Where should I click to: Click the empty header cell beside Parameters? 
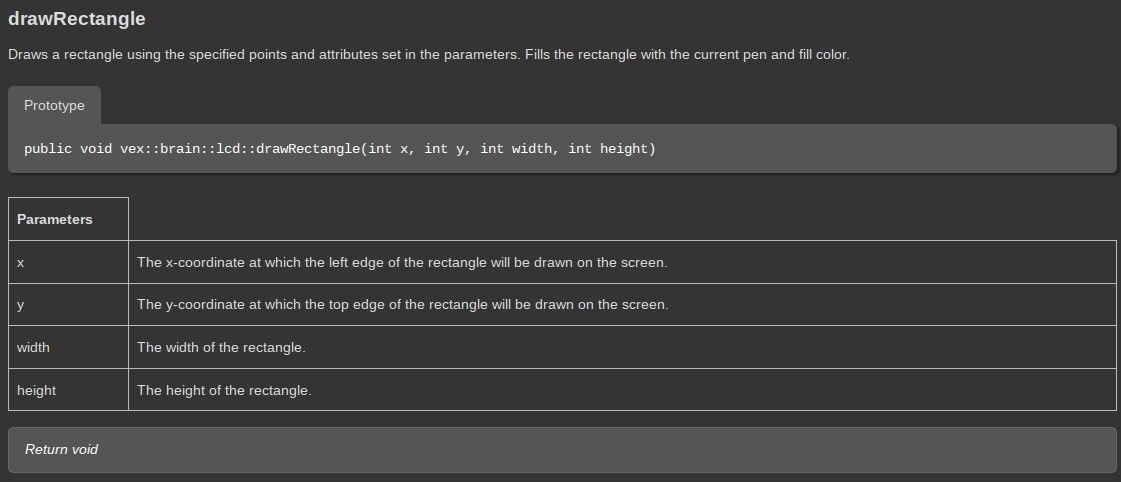click(x=622, y=219)
